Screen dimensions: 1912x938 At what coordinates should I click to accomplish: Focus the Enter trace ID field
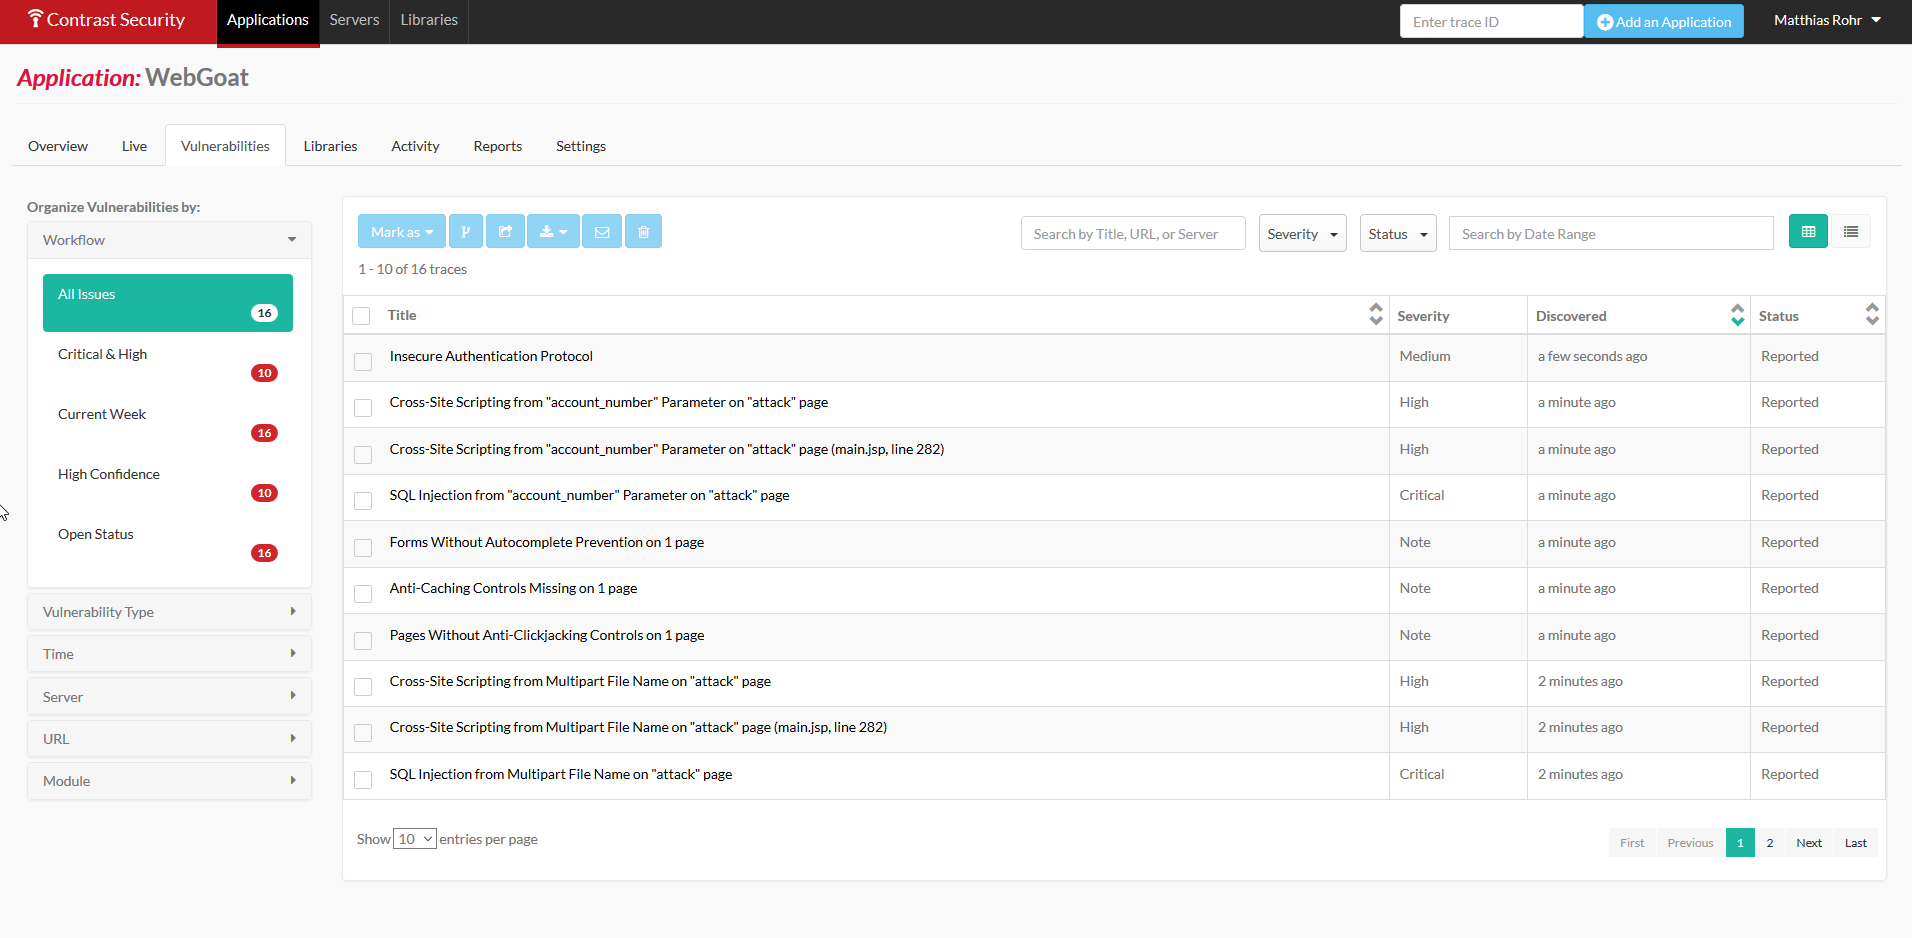point(1491,21)
